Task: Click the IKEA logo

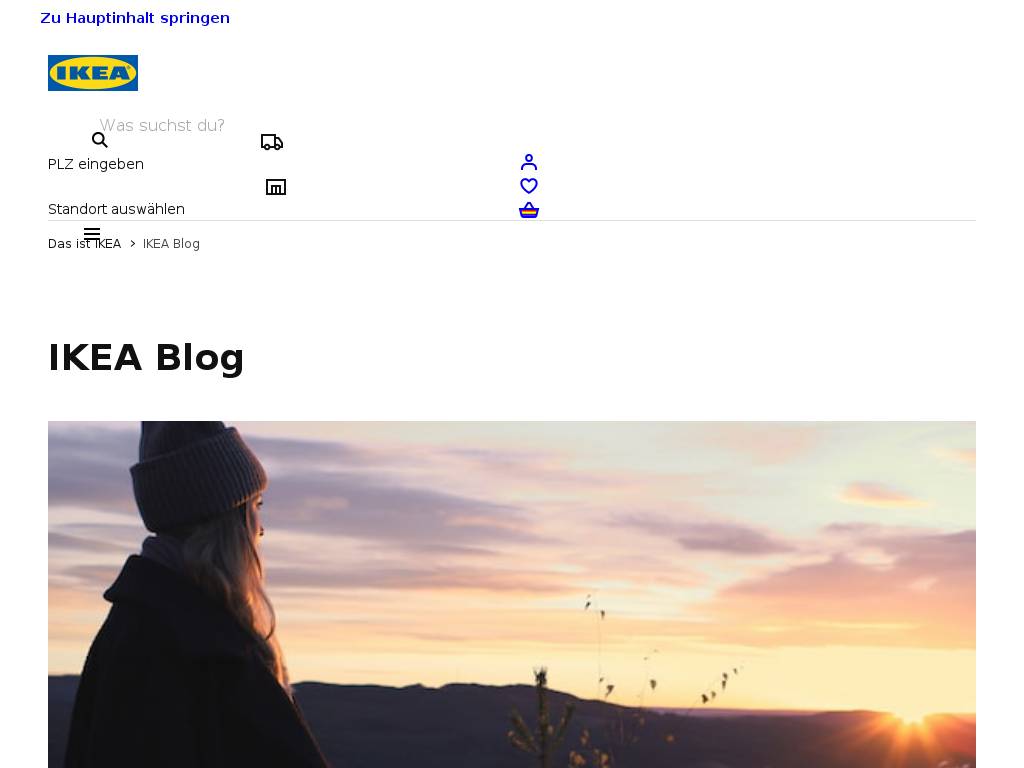Action: (93, 72)
